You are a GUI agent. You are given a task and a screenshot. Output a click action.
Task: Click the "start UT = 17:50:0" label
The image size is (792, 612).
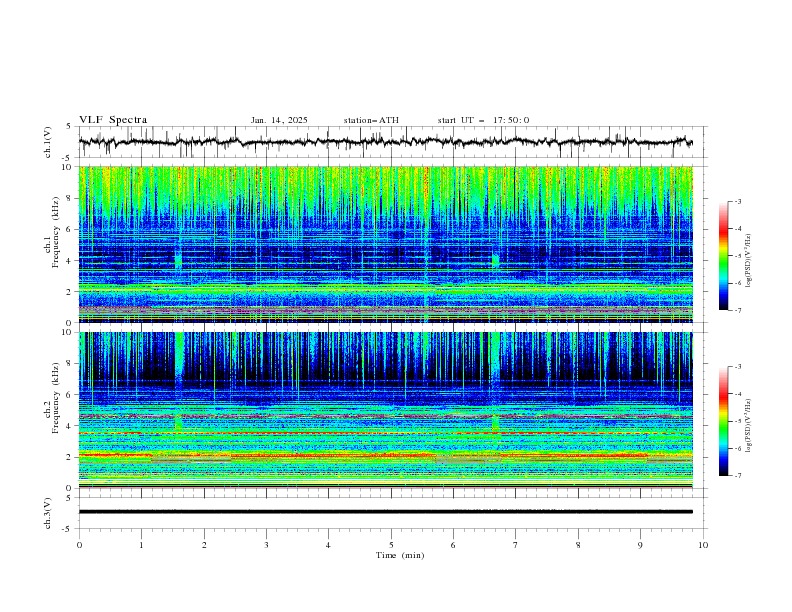click(x=483, y=120)
